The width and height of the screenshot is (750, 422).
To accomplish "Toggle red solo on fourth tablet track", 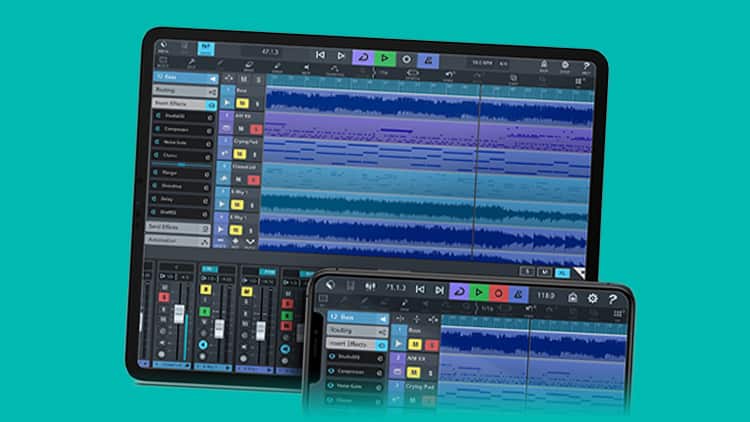I will [254, 180].
